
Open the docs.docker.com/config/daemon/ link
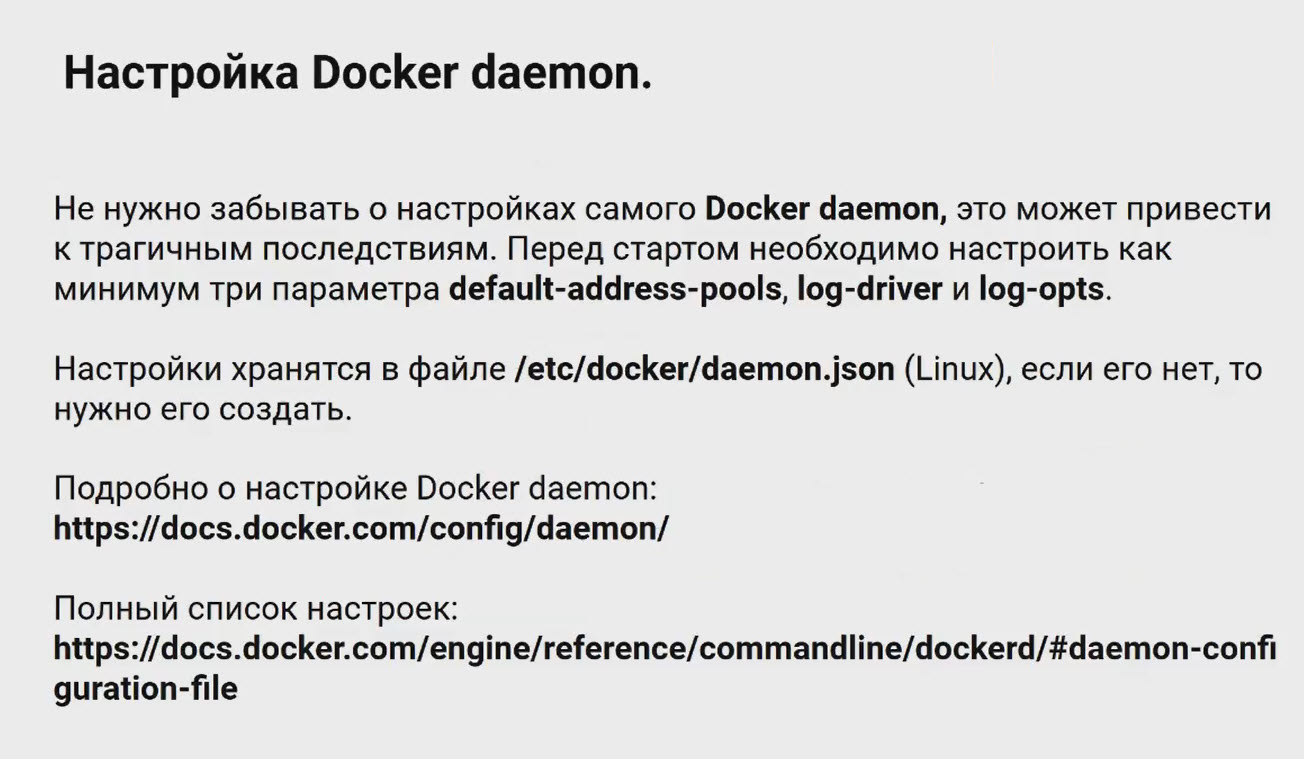pyautogui.click(x=360, y=528)
